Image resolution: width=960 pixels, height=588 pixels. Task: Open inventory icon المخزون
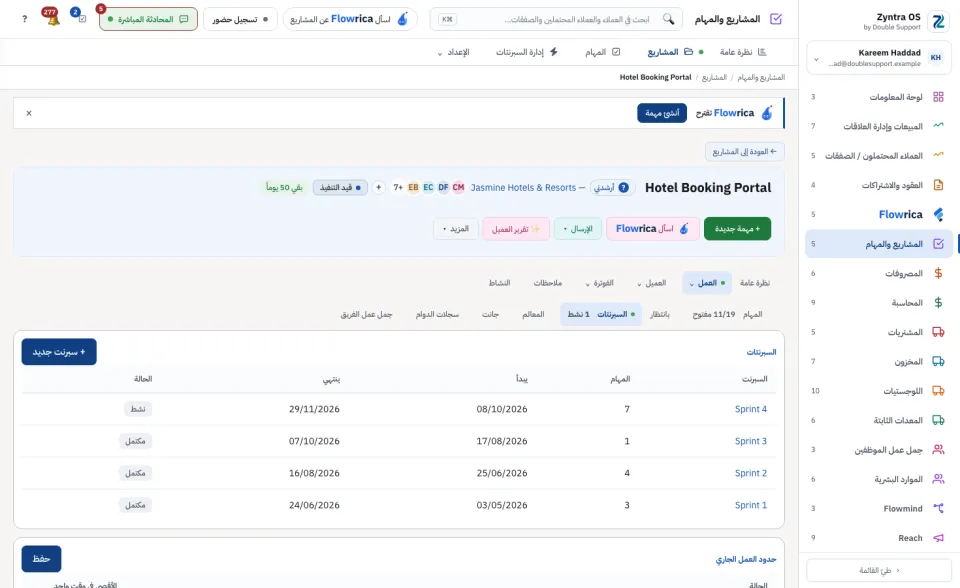tap(938, 361)
